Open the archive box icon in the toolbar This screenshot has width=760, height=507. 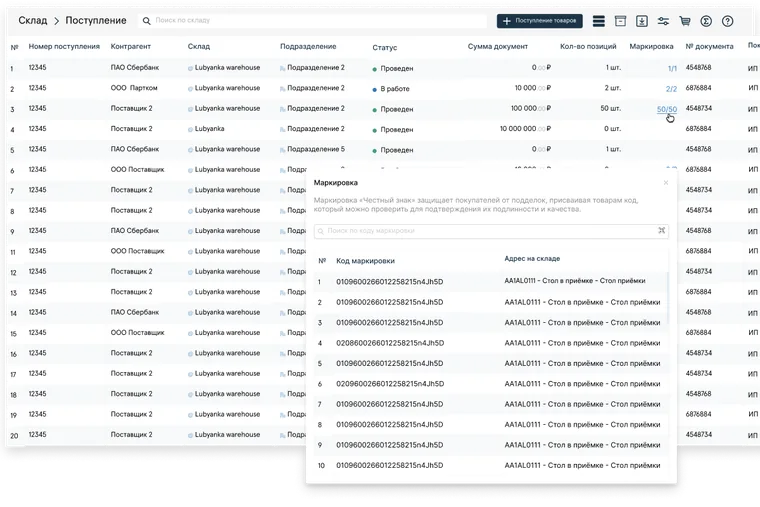pyautogui.click(x=620, y=21)
